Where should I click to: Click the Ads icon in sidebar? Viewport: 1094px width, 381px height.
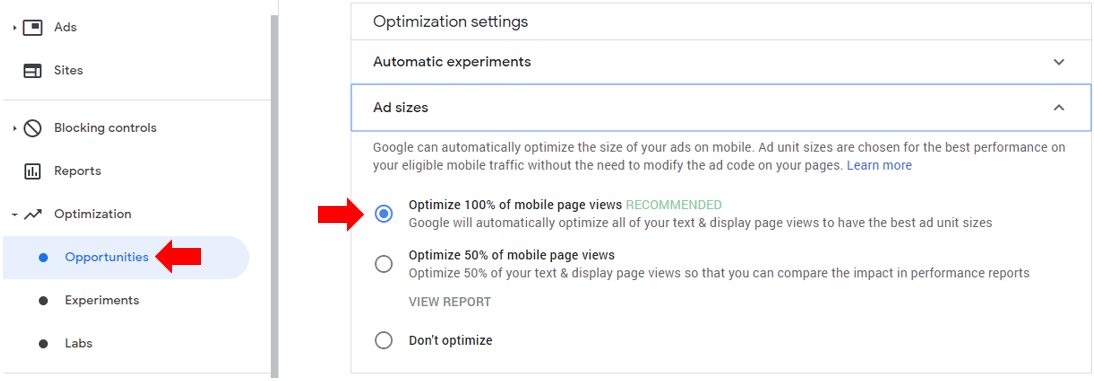click(x=33, y=28)
